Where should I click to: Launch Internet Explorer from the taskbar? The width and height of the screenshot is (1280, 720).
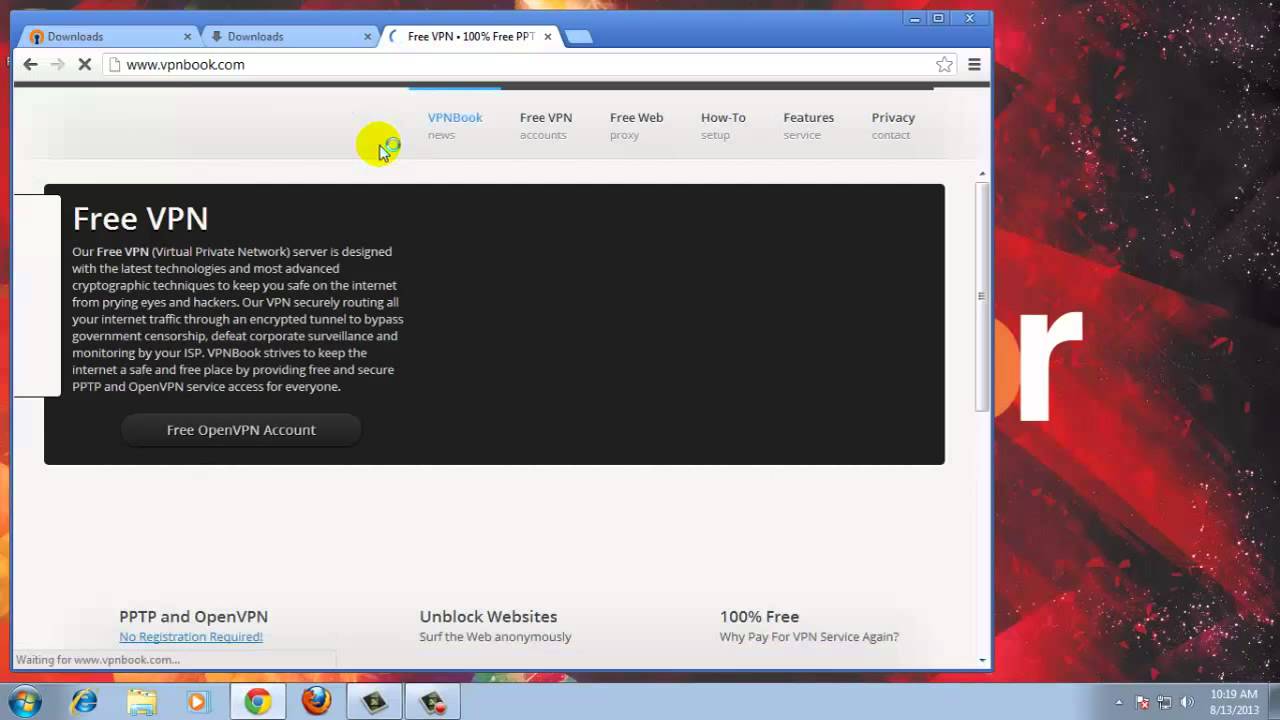[84, 702]
